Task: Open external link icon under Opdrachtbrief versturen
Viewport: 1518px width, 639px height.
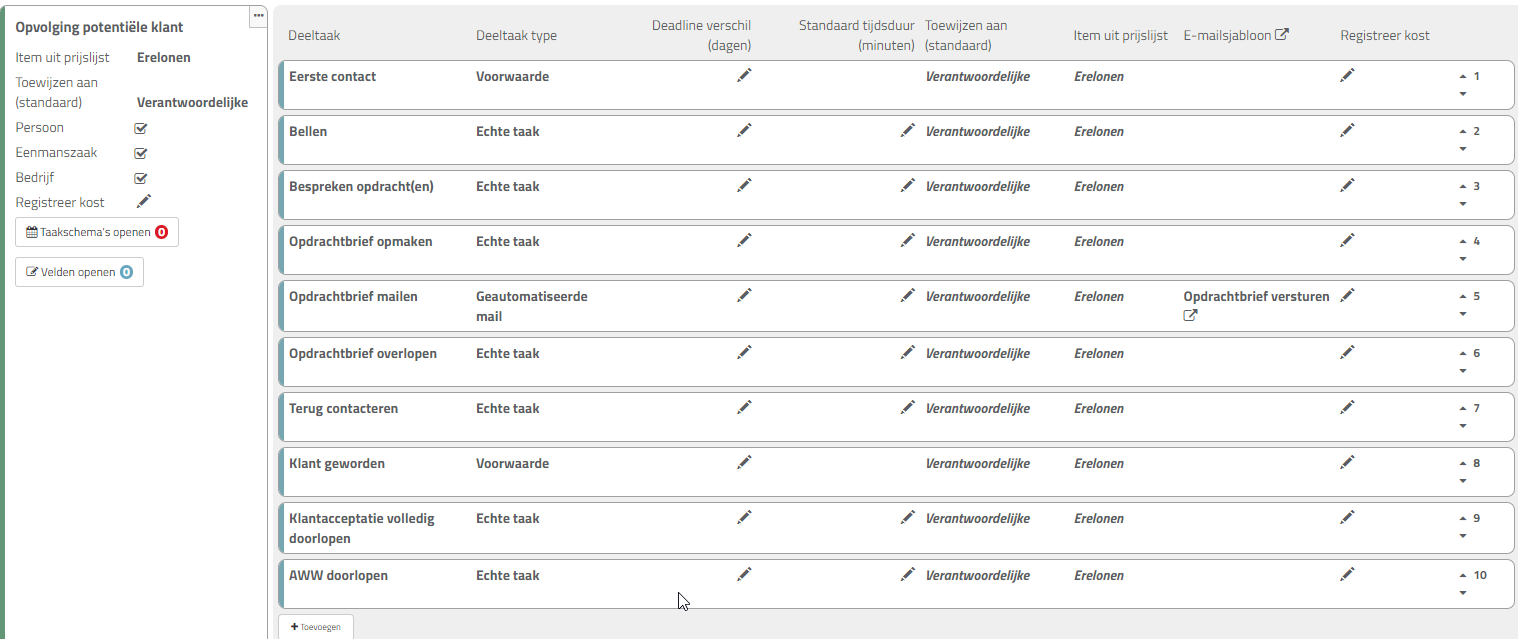Action: (1190, 316)
